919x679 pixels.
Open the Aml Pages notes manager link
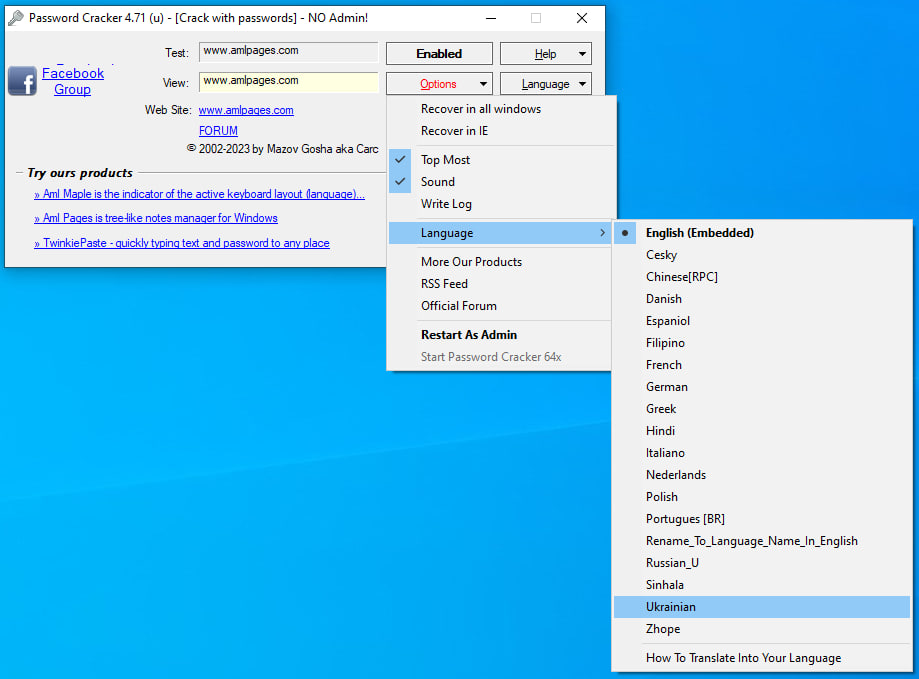coord(156,218)
